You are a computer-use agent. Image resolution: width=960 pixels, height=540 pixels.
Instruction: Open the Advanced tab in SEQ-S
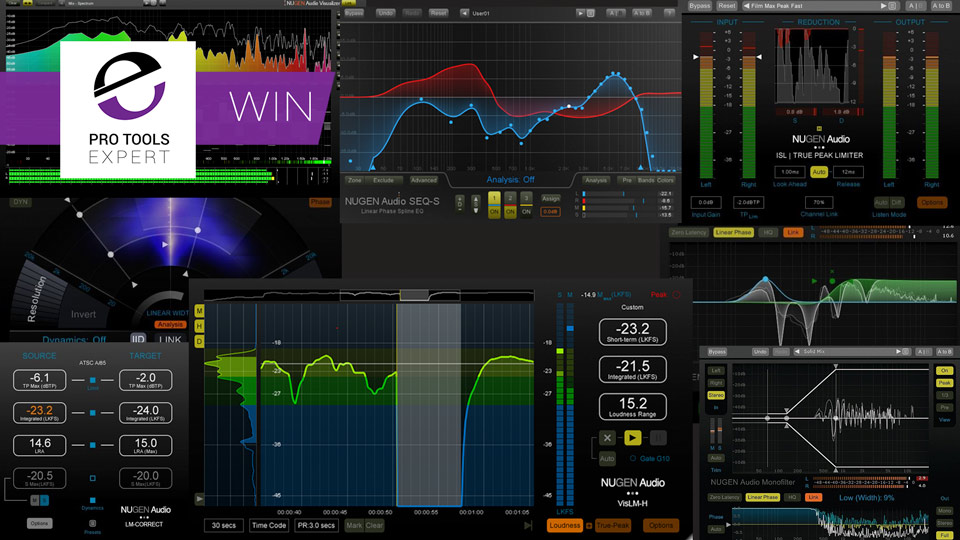tap(423, 181)
